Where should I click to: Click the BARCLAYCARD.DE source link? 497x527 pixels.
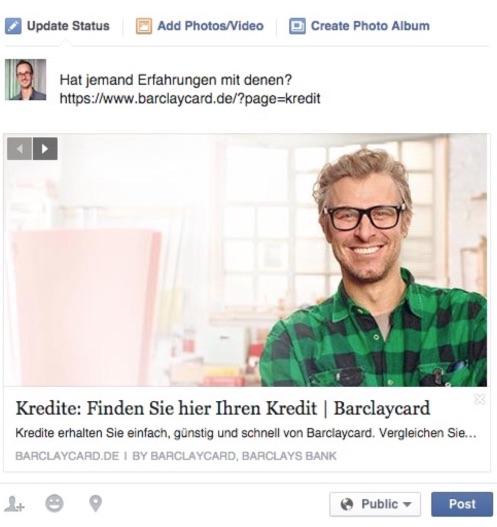[x=67, y=456]
